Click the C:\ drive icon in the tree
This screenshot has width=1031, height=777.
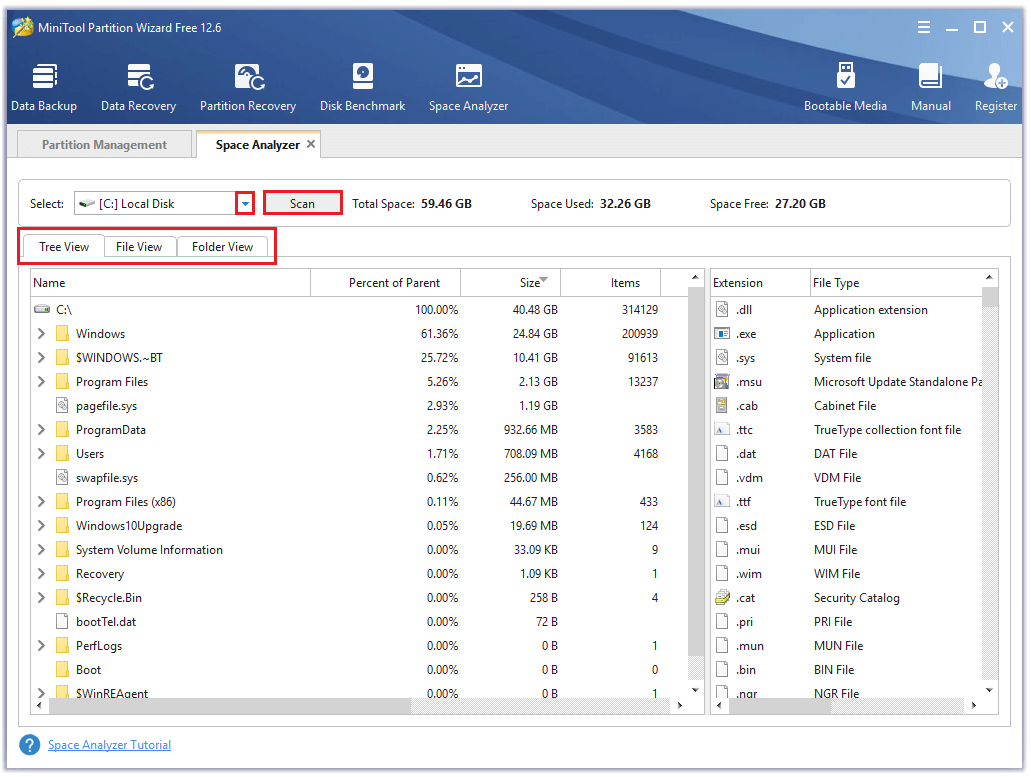(42, 309)
